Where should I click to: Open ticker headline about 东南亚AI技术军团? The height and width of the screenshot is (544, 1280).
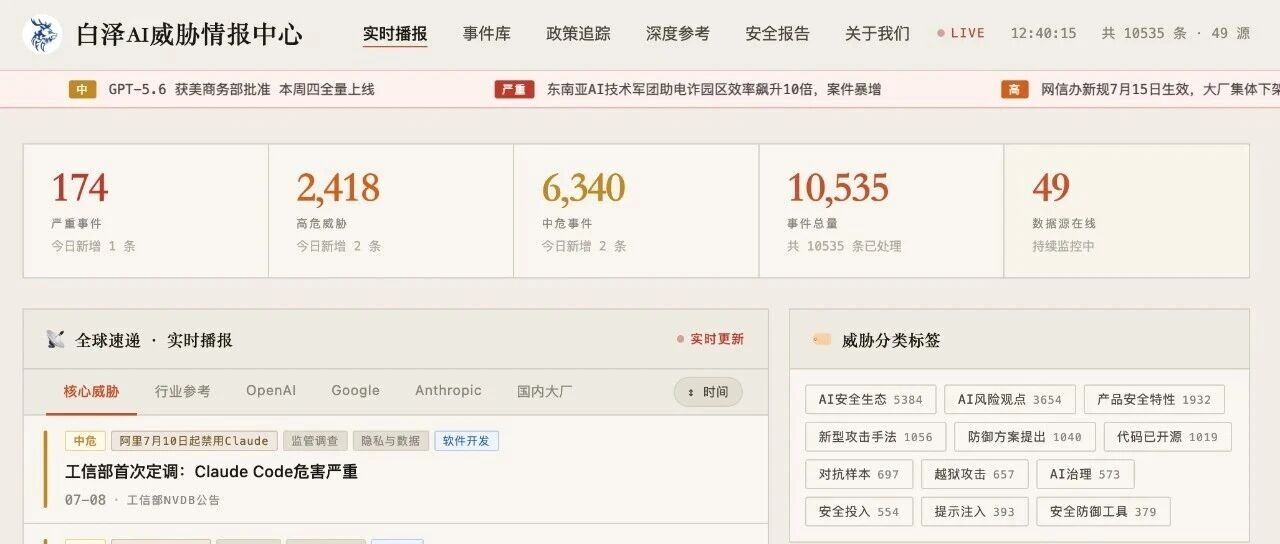click(714, 89)
